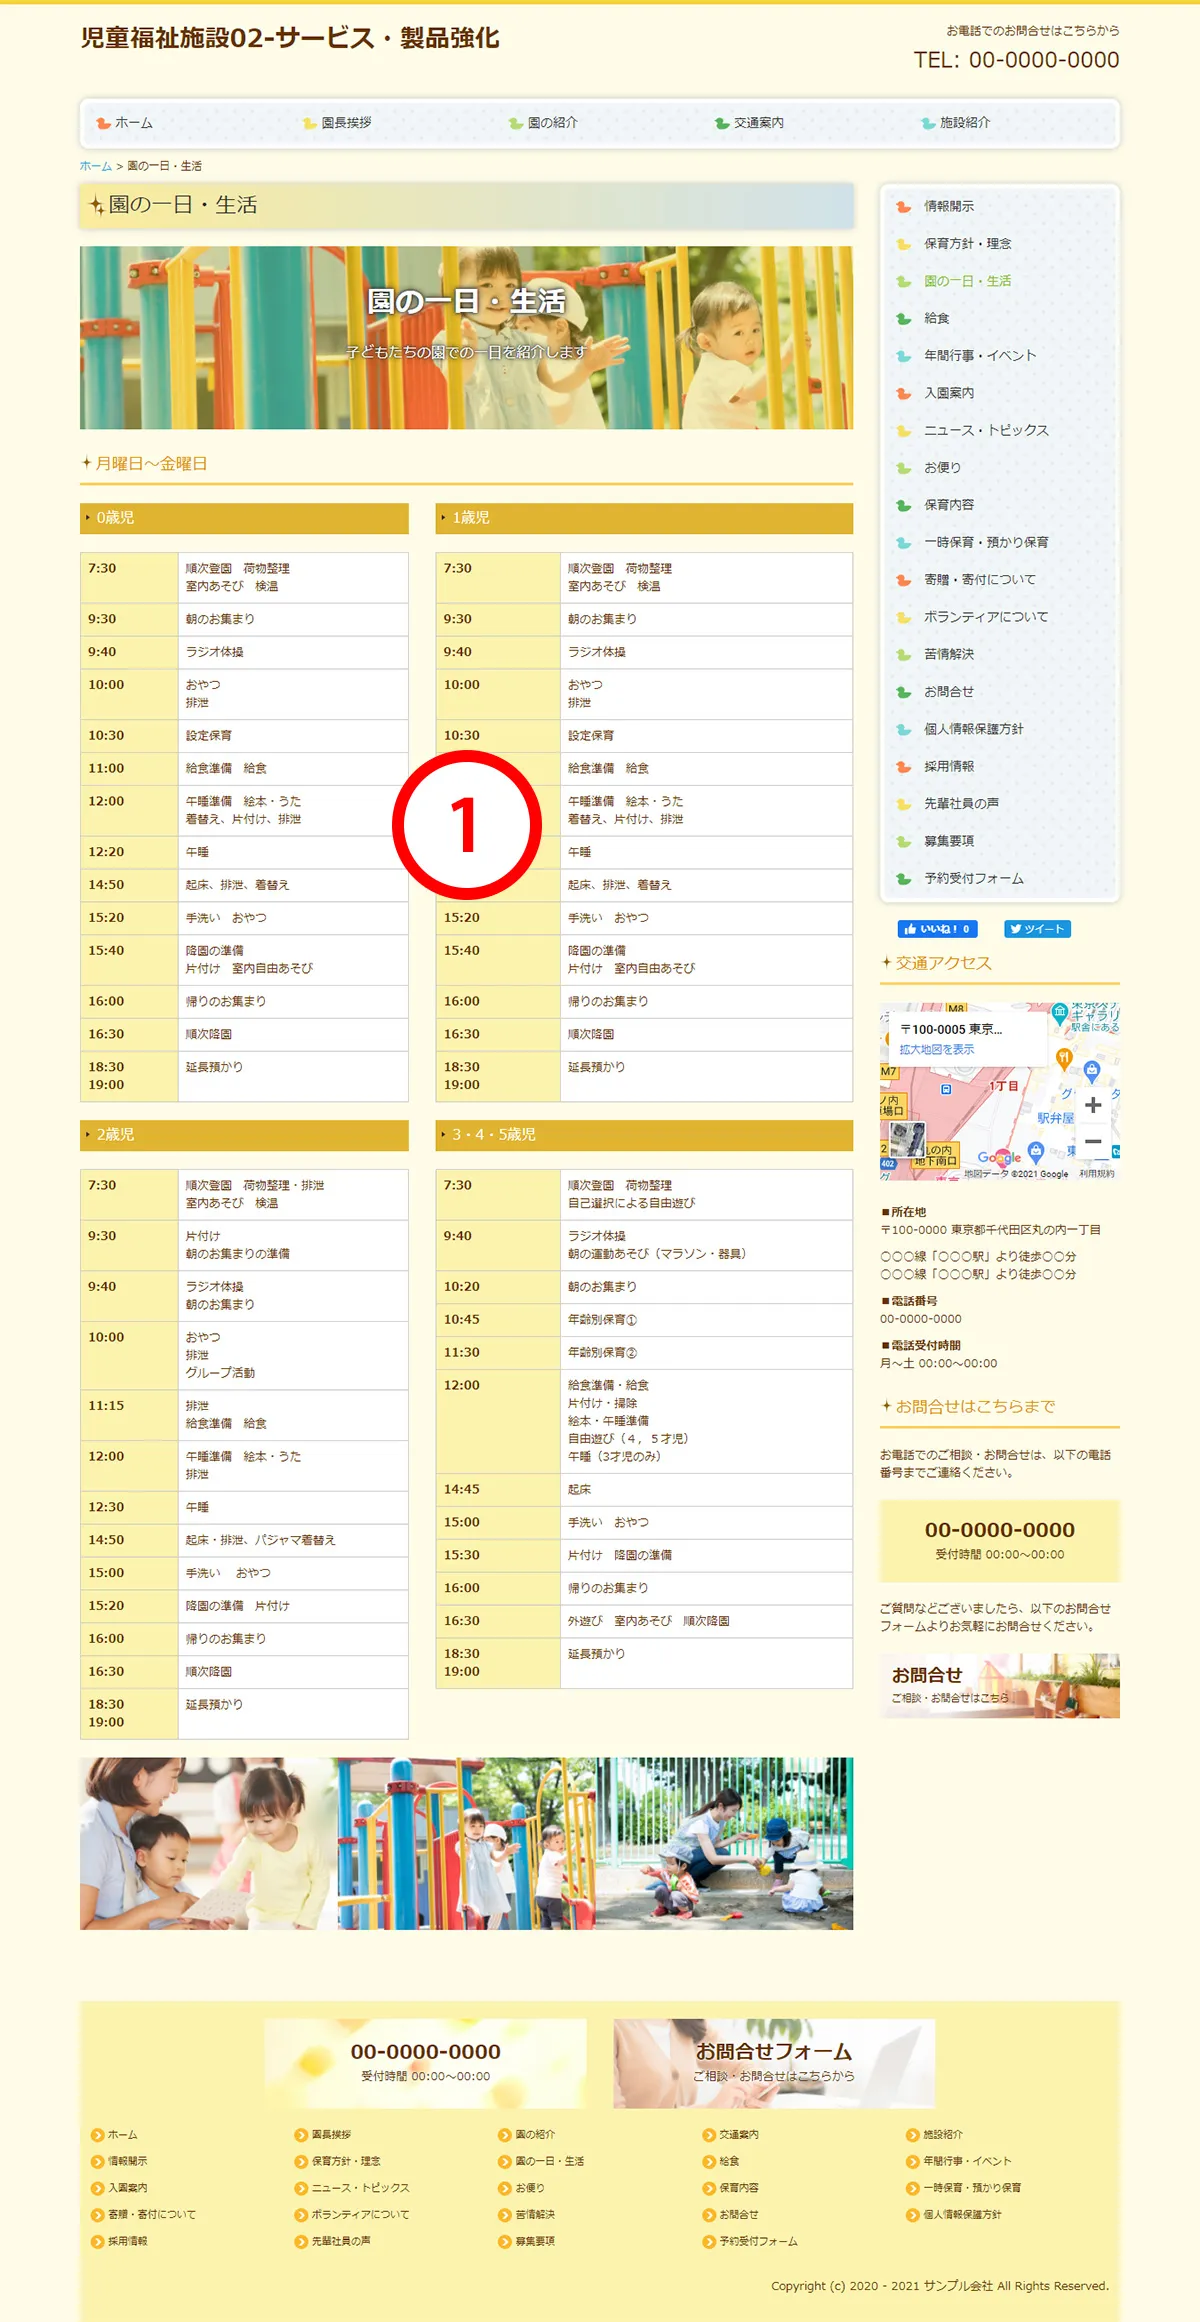1200x2322 pixels.
Task: Click the bird icon beside 予約受付フォーム
Action: point(904,879)
